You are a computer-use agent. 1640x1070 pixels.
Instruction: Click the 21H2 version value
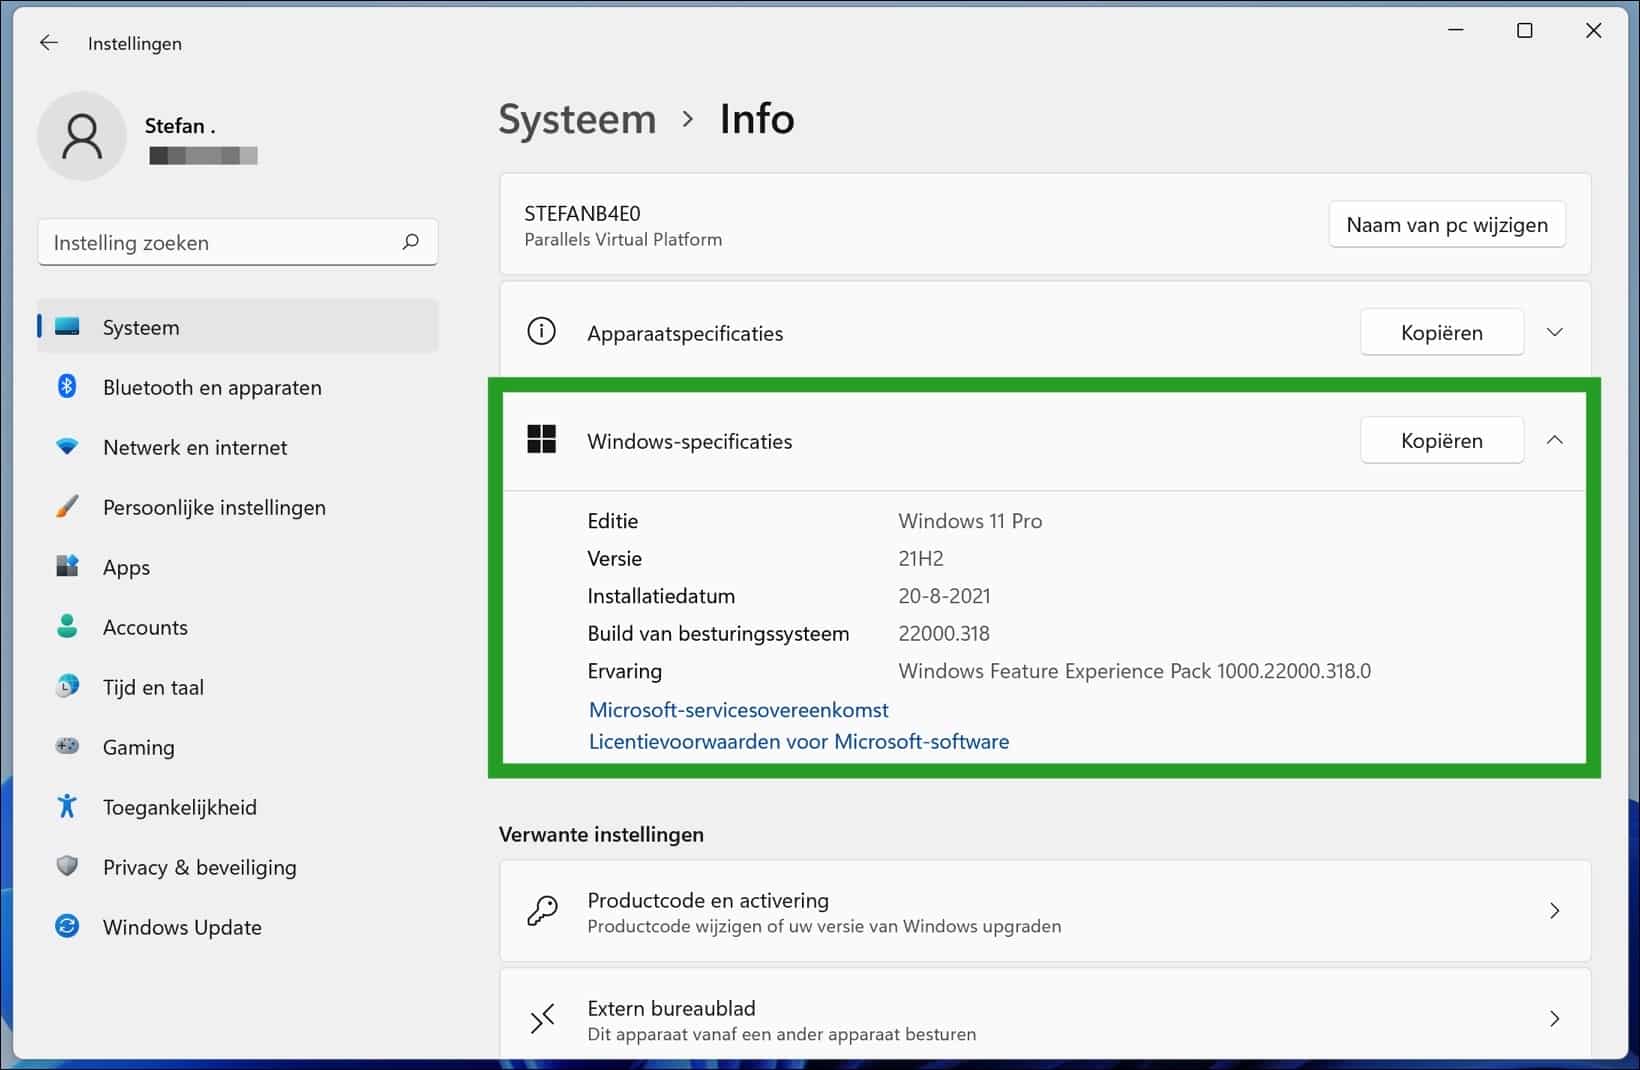tap(921, 558)
